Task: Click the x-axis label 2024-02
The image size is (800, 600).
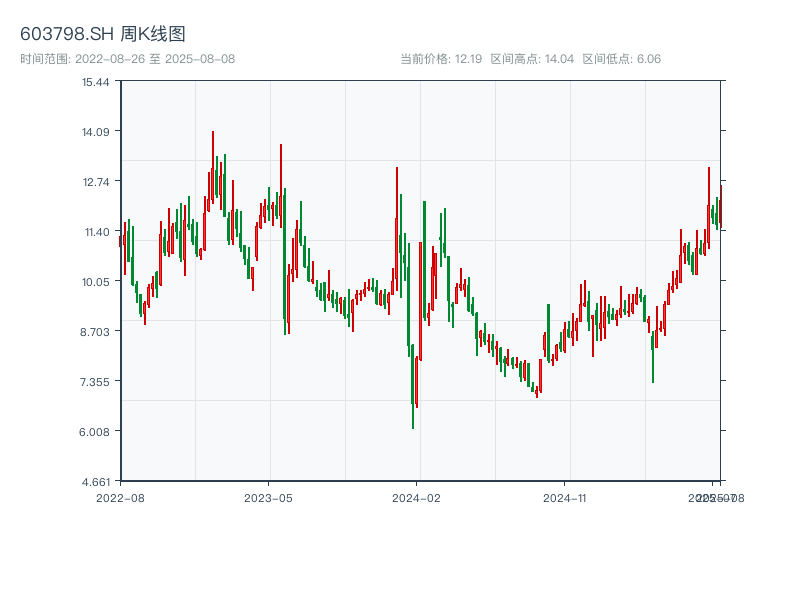Action: point(416,498)
